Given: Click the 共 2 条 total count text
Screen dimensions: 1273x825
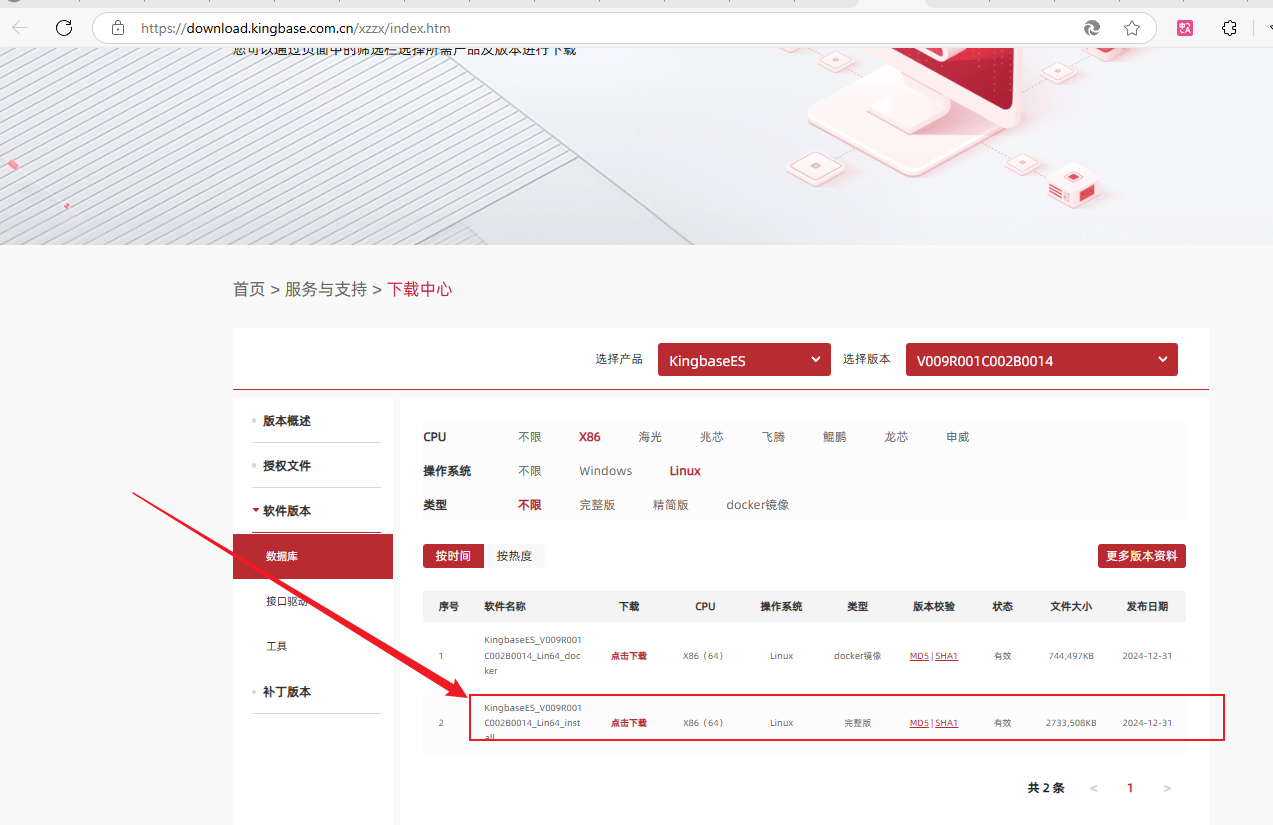Looking at the screenshot, I should pyautogui.click(x=1046, y=788).
